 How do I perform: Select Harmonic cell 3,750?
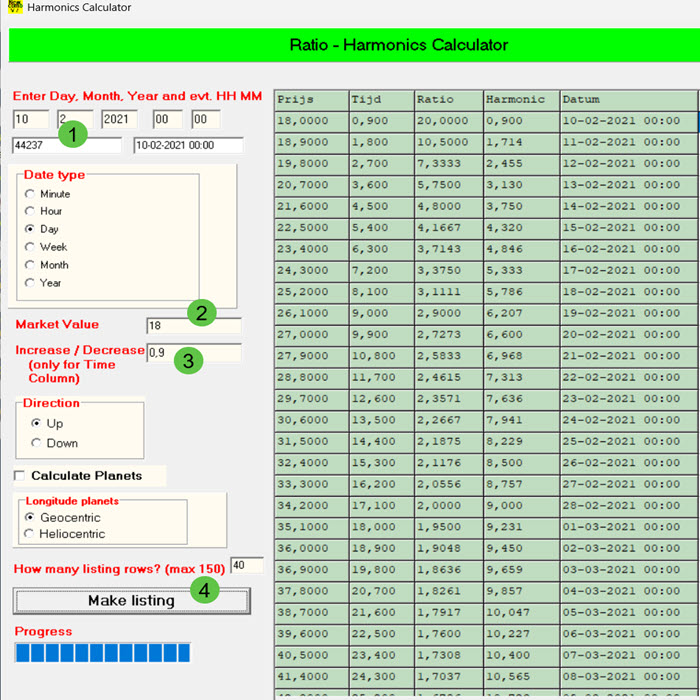(521, 206)
